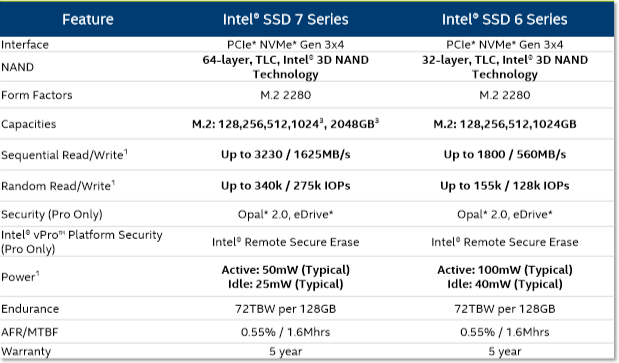Viewport: 619px width, 363px height.
Task: Select the Intel SSD 6 Series header
Action: (505, 19)
